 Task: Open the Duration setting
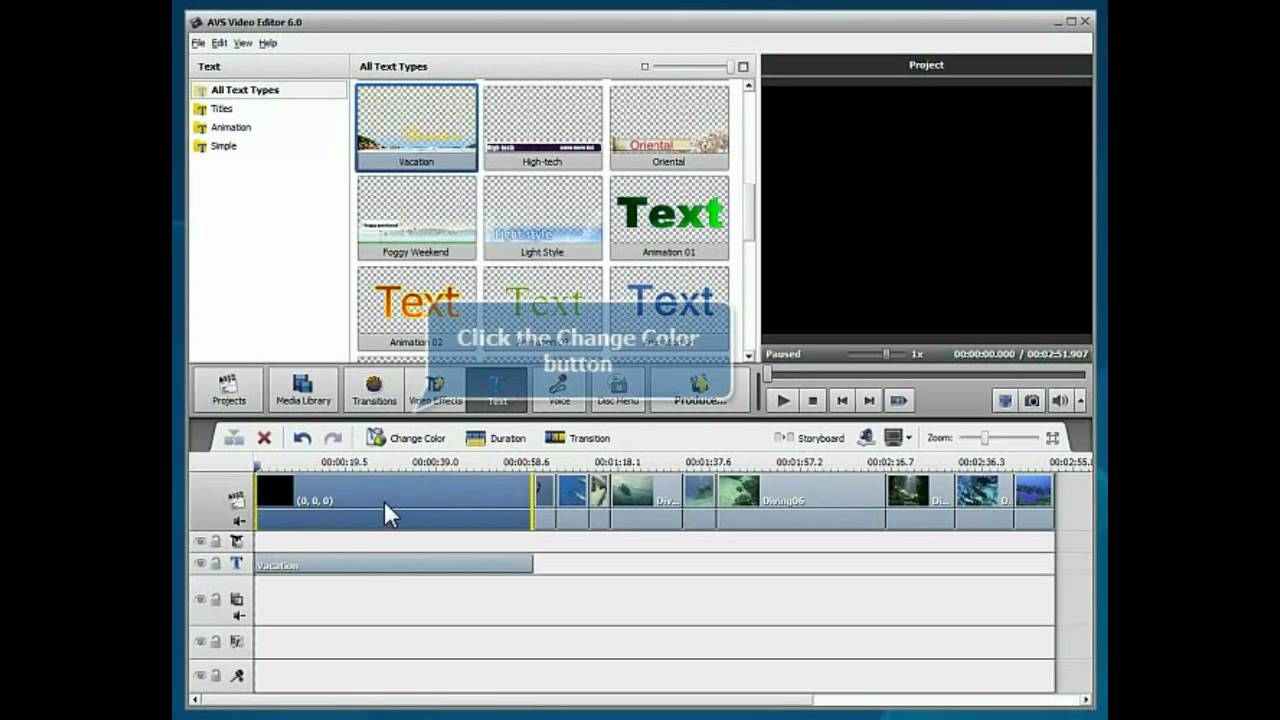pos(495,438)
